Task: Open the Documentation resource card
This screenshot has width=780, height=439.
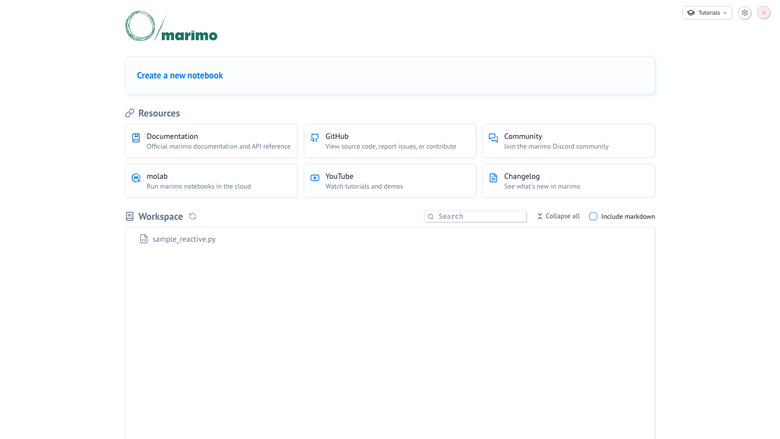Action: pyautogui.click(x=211, y=141)
